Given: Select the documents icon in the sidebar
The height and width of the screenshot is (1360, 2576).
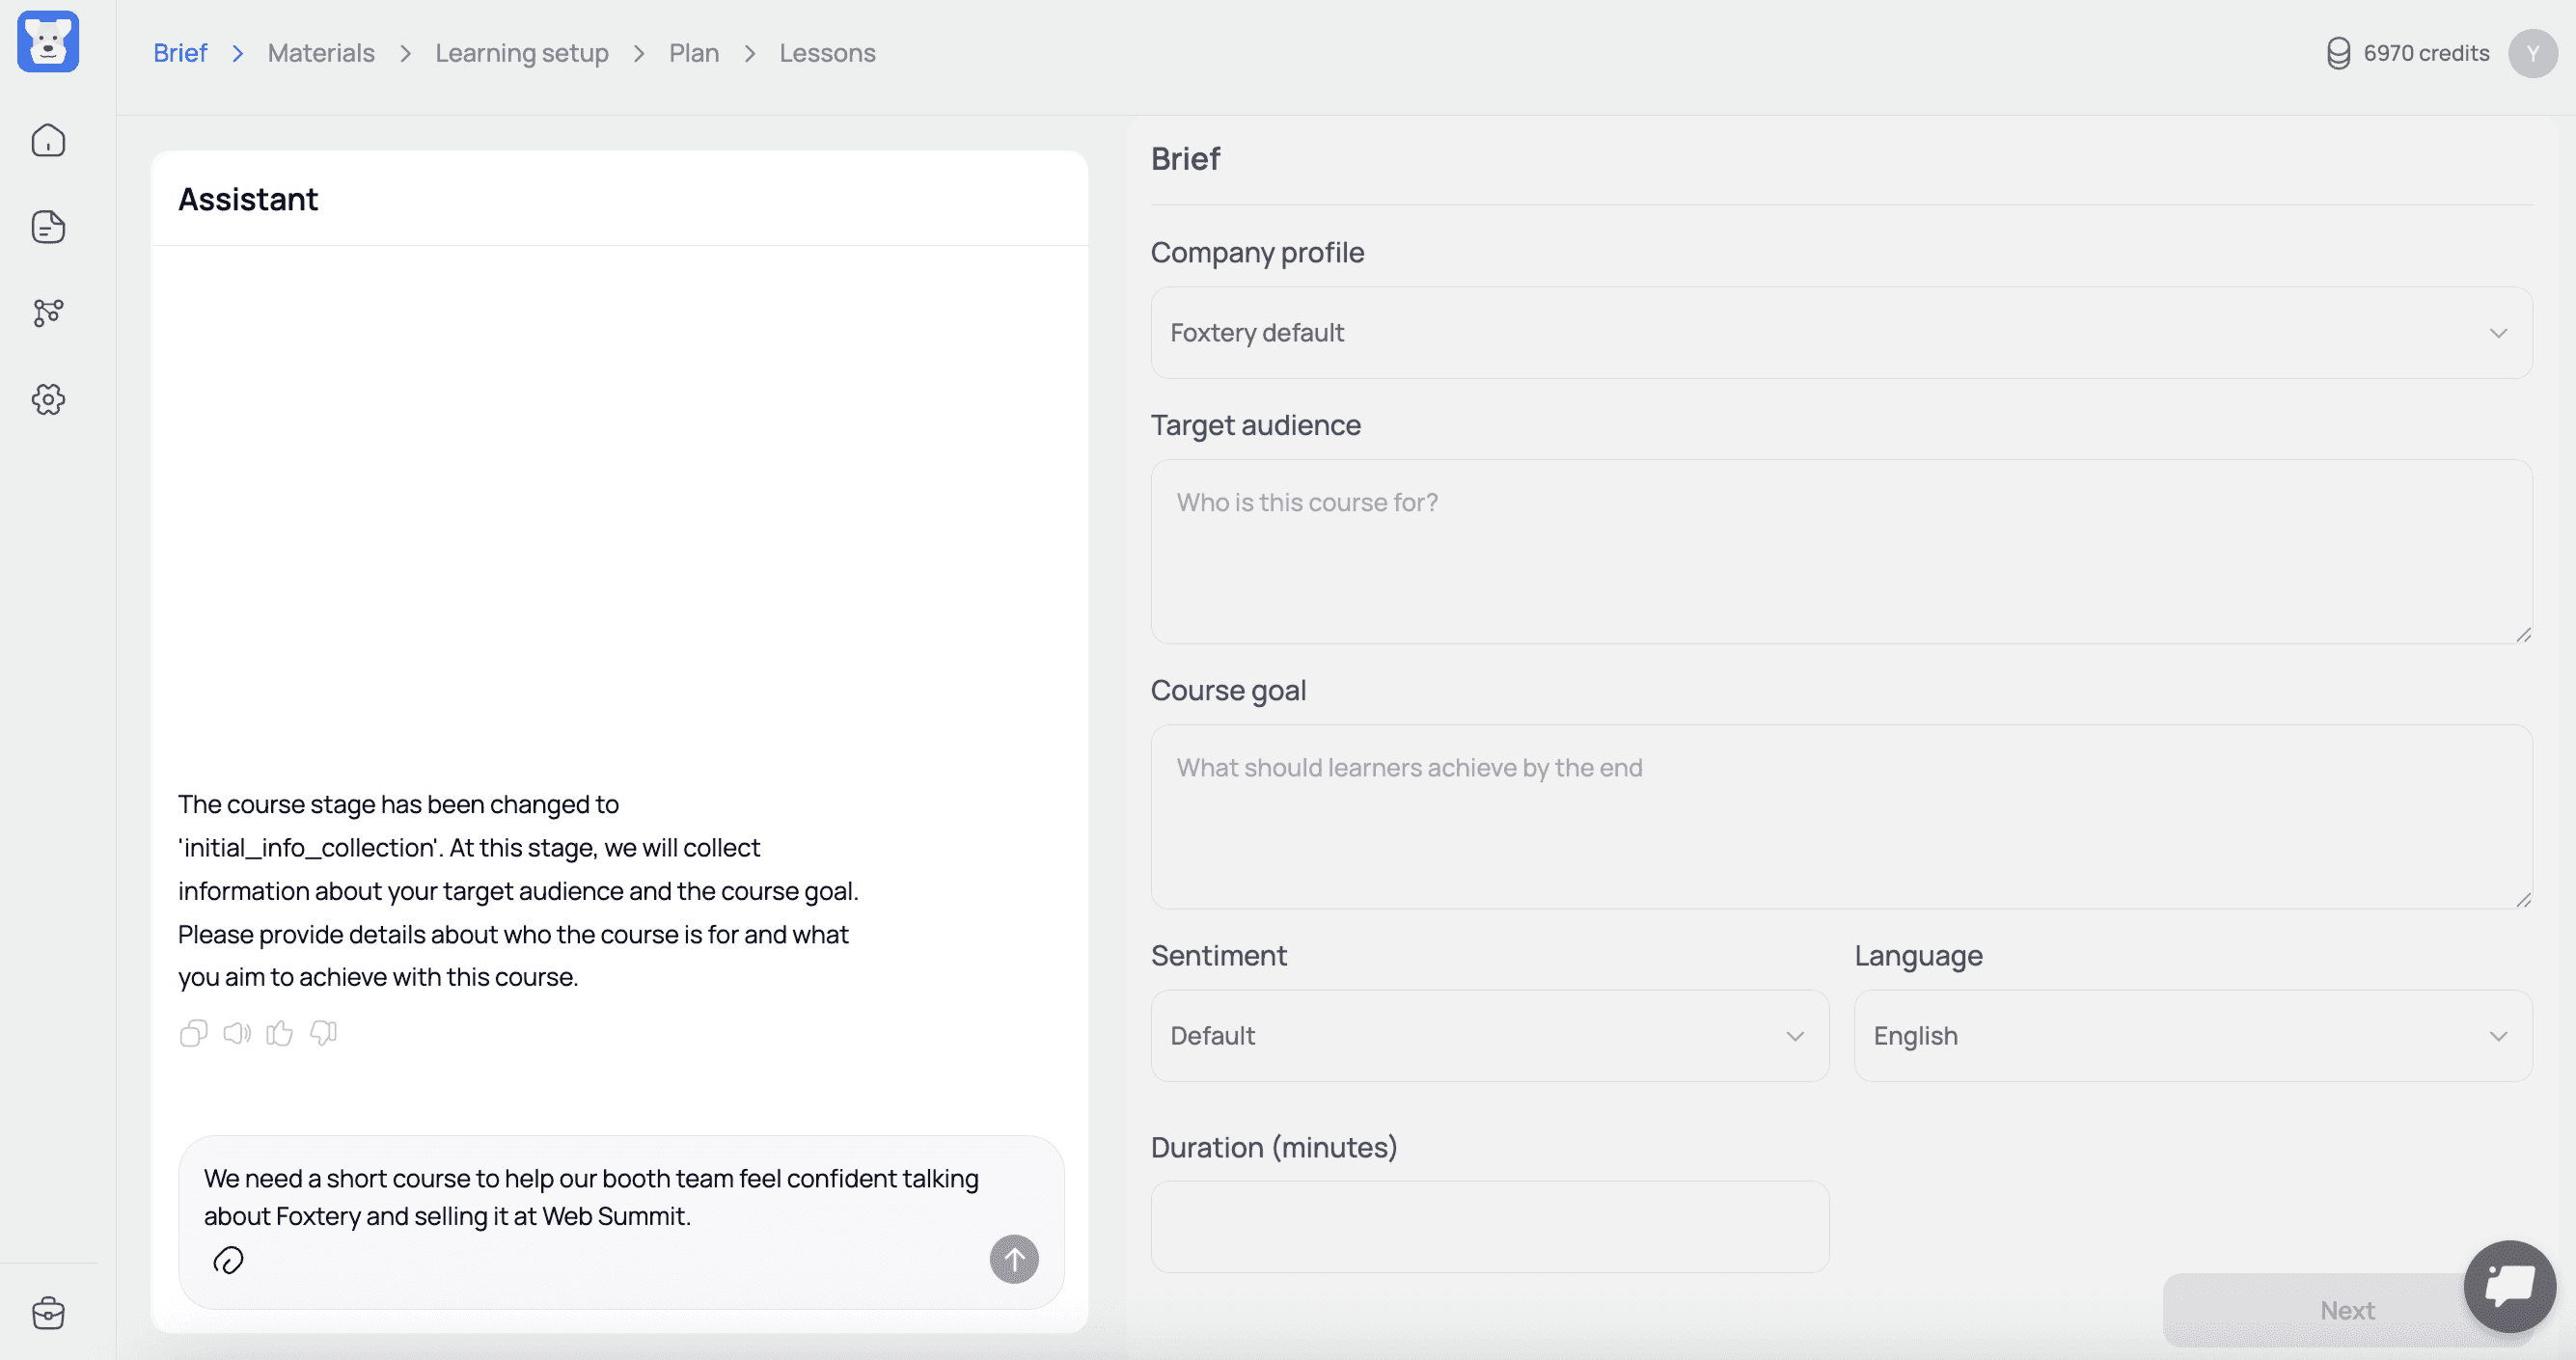Looking at the screenshot, I should coord(48,227).
